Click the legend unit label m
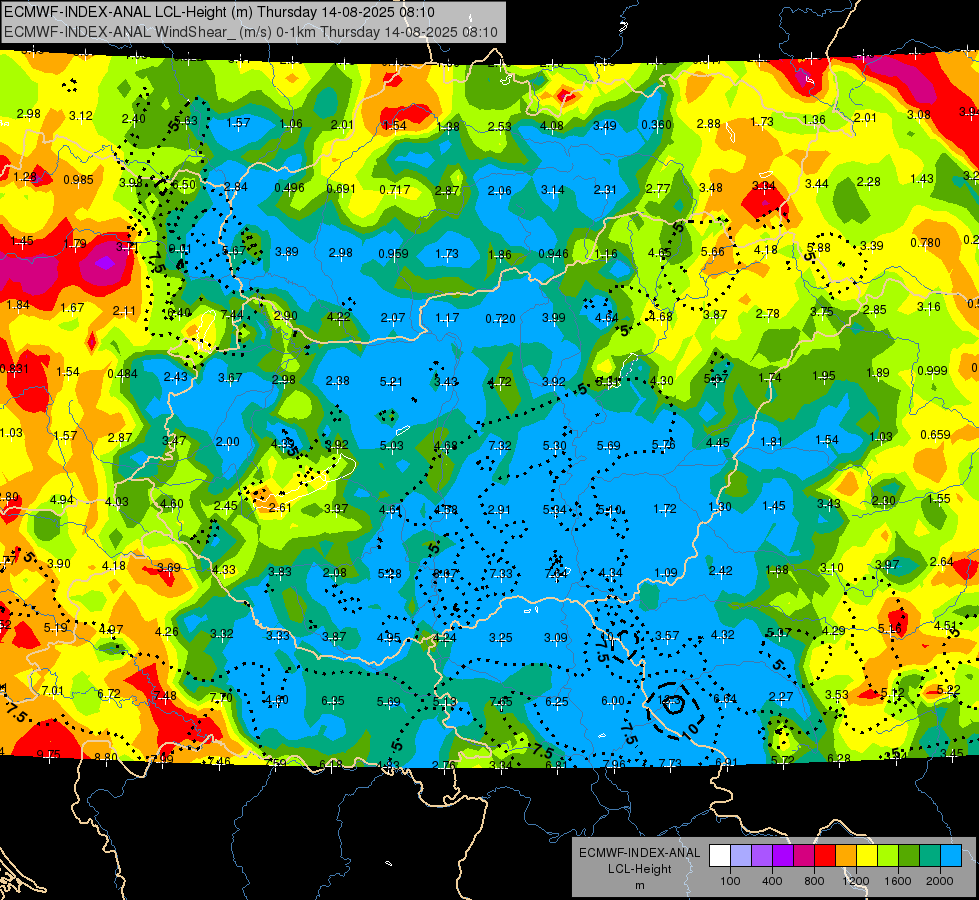This screenshot has height=900, width=979. coord(640,885)
